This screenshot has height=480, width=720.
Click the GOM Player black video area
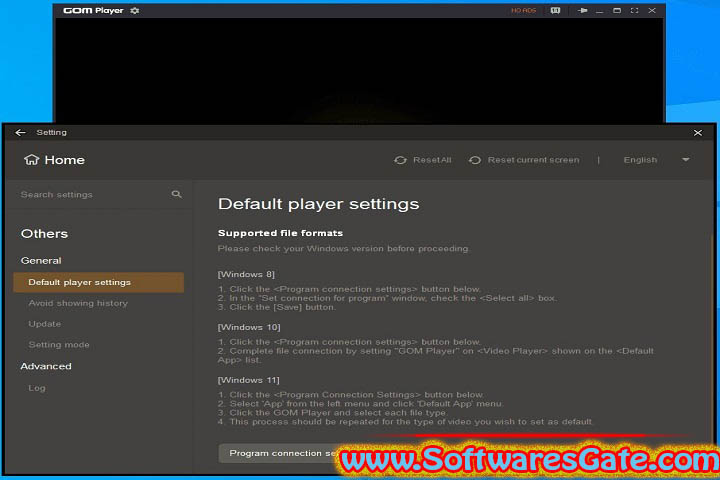360,70
